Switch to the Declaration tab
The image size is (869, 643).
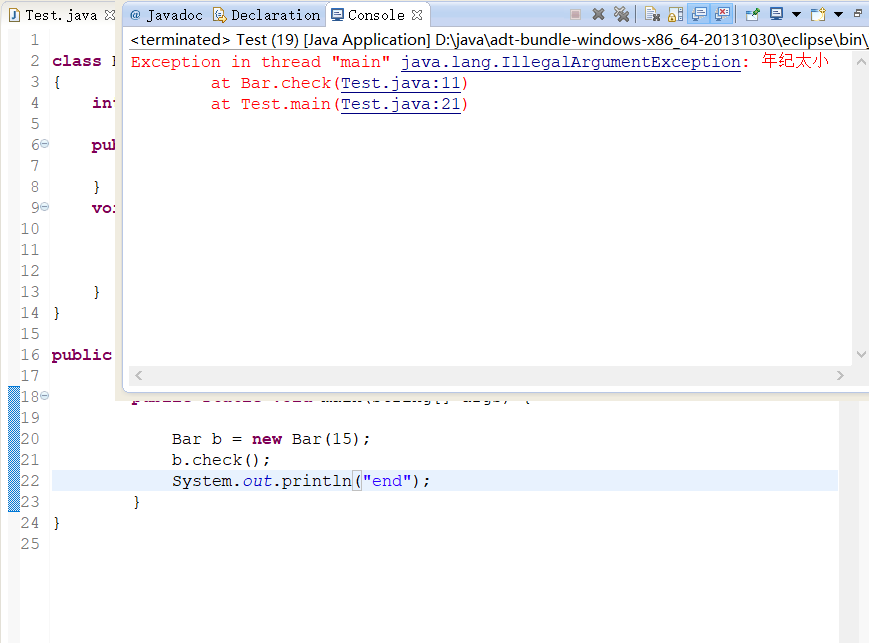tap(265, 14)
